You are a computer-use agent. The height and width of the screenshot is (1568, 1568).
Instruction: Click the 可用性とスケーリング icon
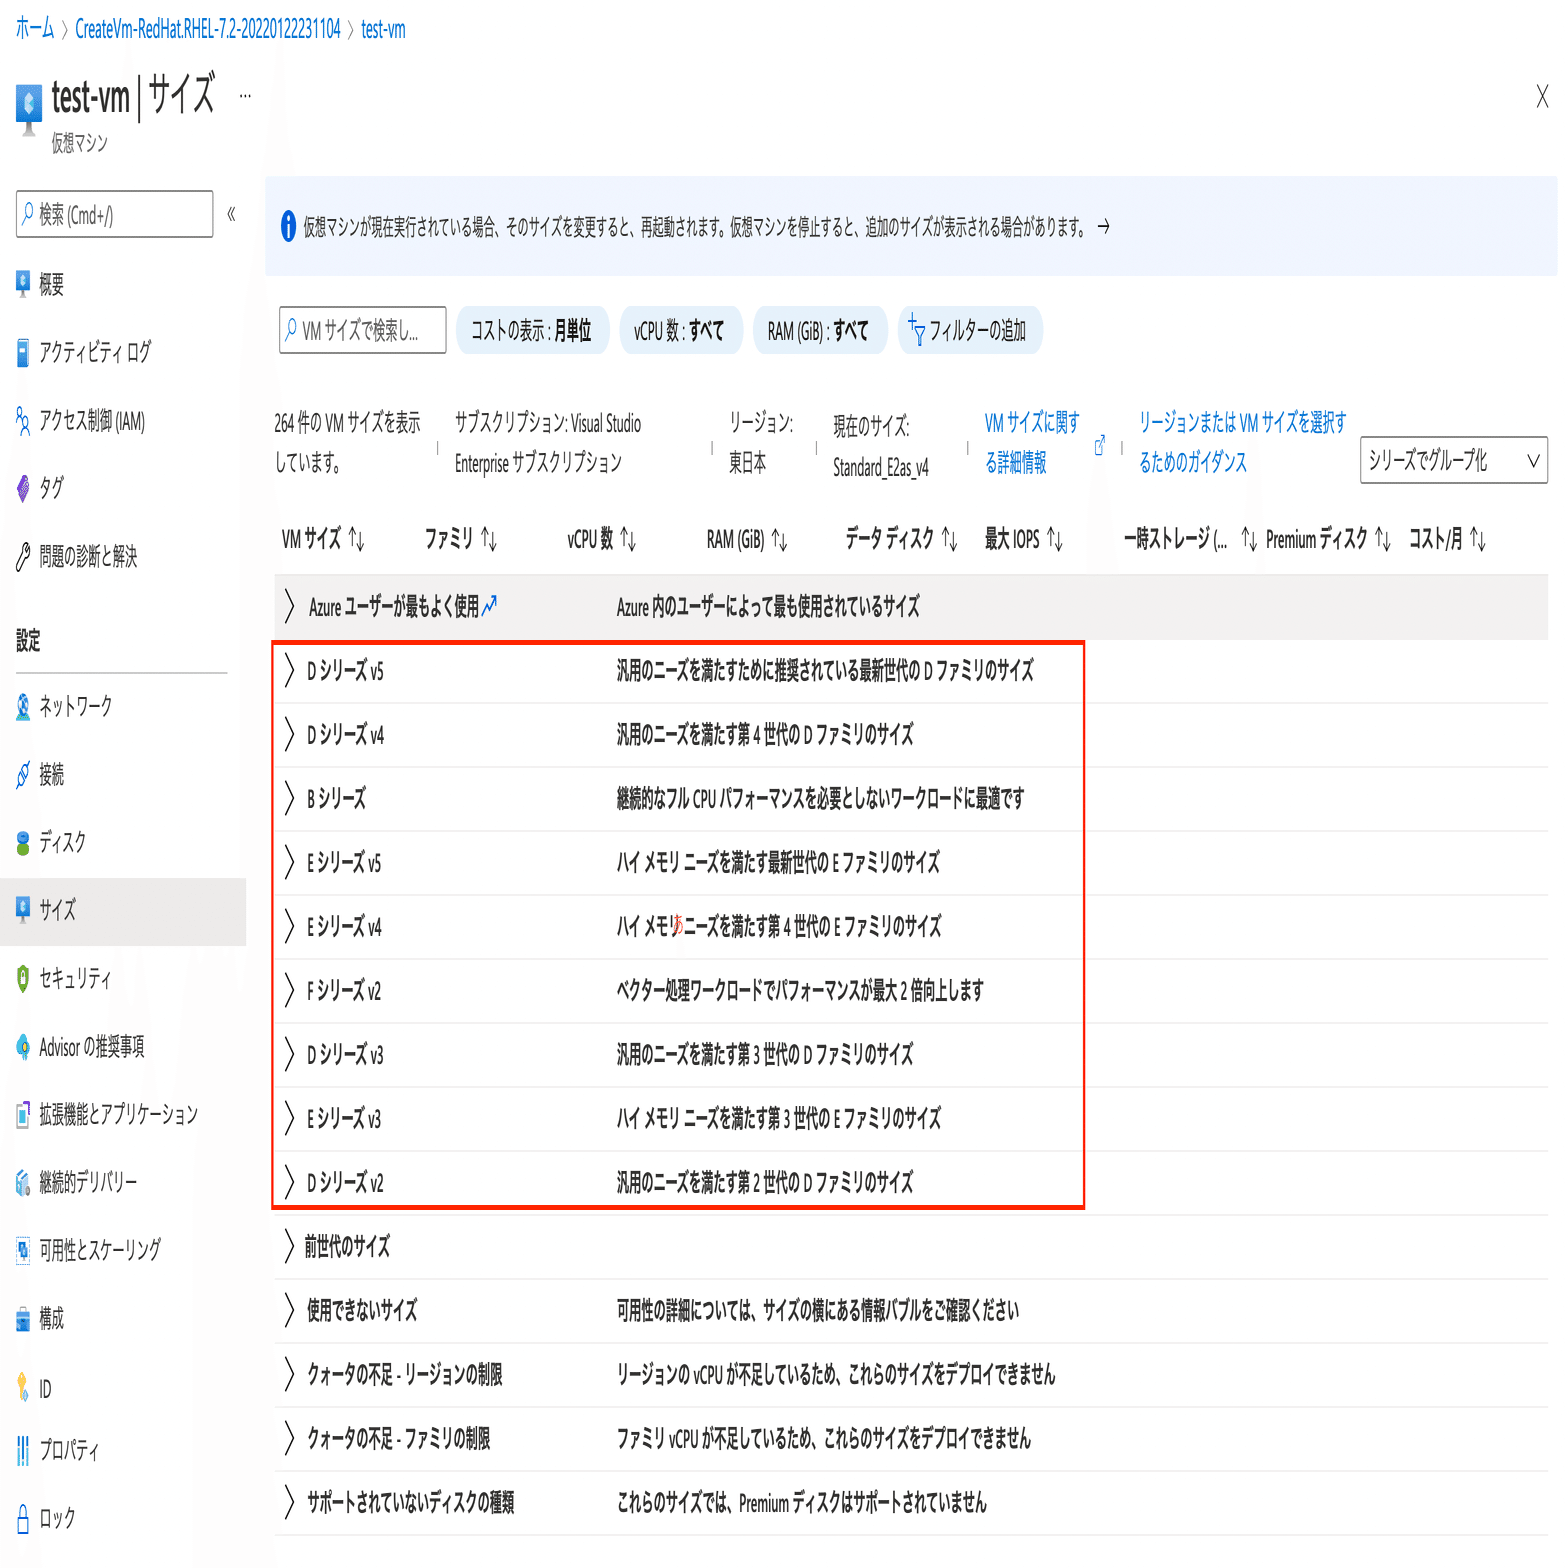point(23,1250)
